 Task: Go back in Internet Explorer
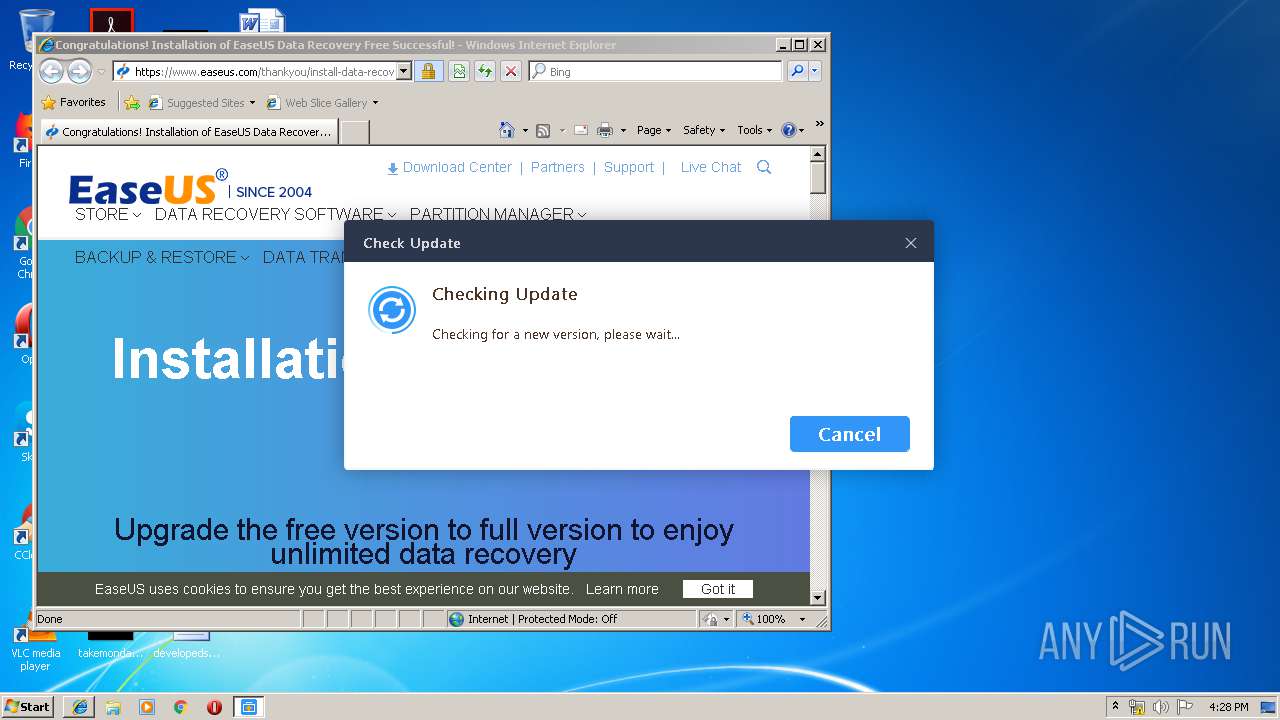coord(51,71)
